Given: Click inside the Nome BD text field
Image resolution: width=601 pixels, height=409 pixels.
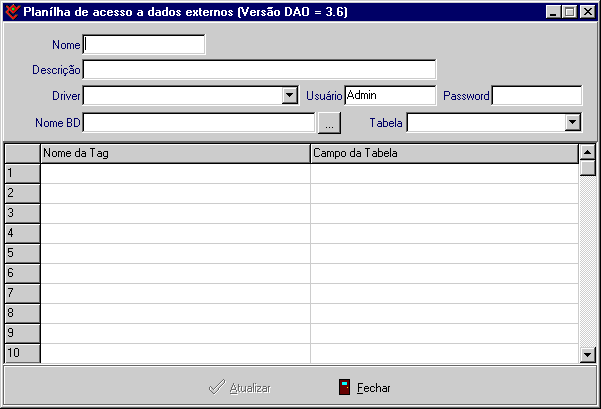Looking at the screenshot, I should (199, 122).
